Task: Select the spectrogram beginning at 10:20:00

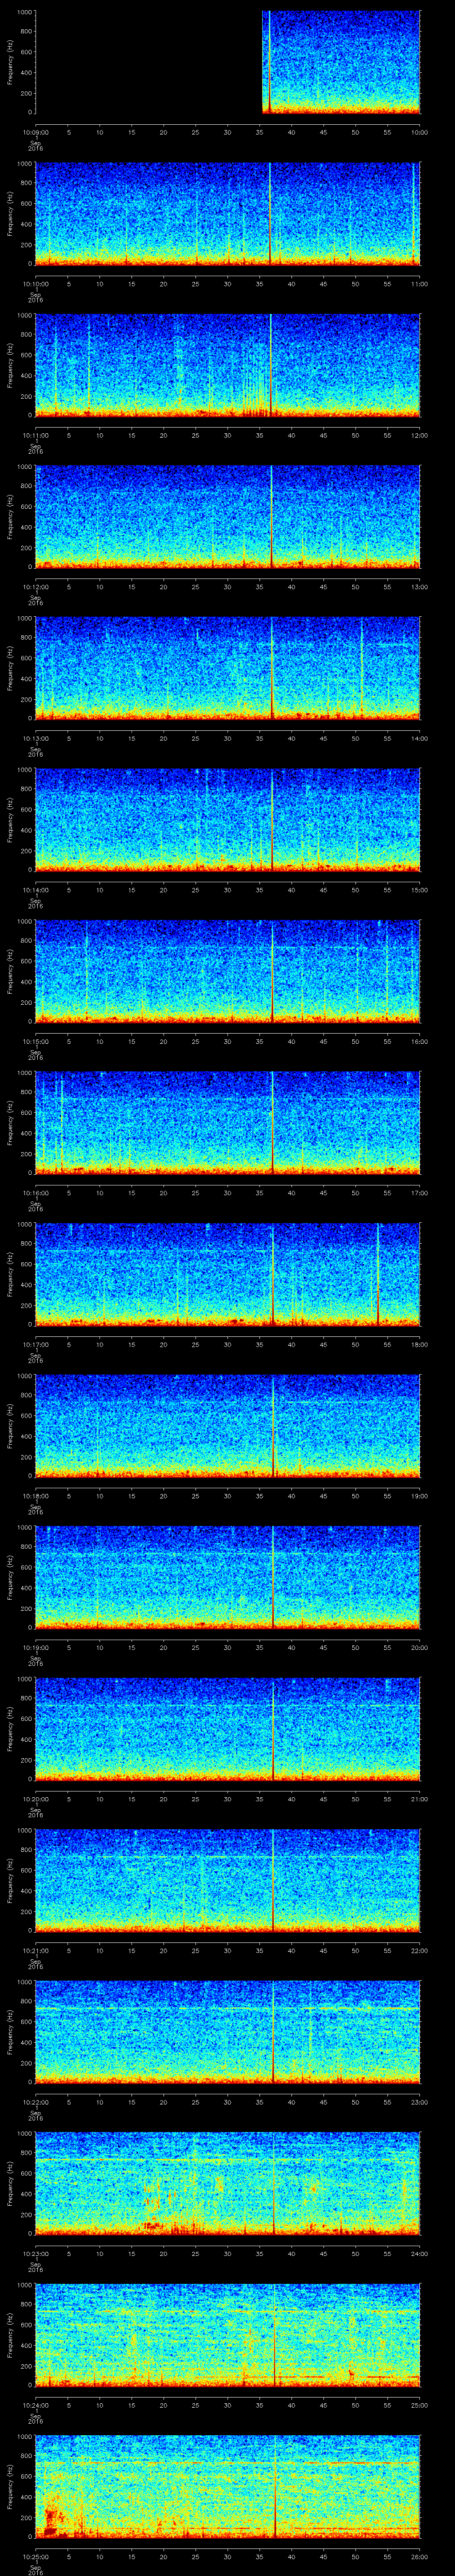Action: (x=228, y=1729)
